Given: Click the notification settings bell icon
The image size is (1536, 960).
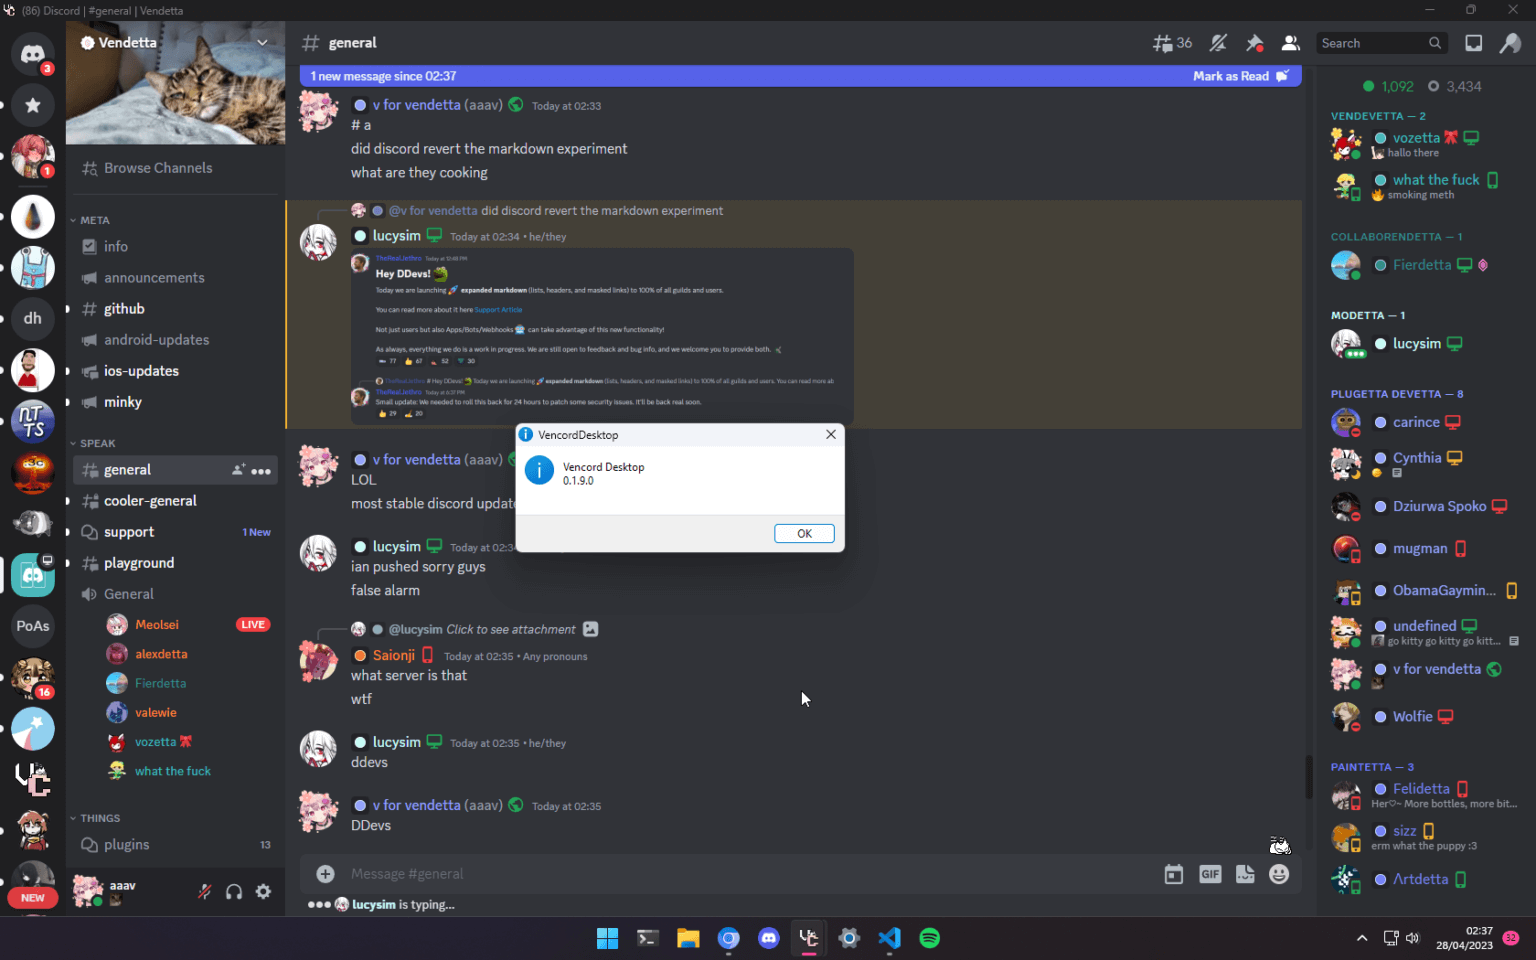Looking at the screenshot, I should [1218, 43].
